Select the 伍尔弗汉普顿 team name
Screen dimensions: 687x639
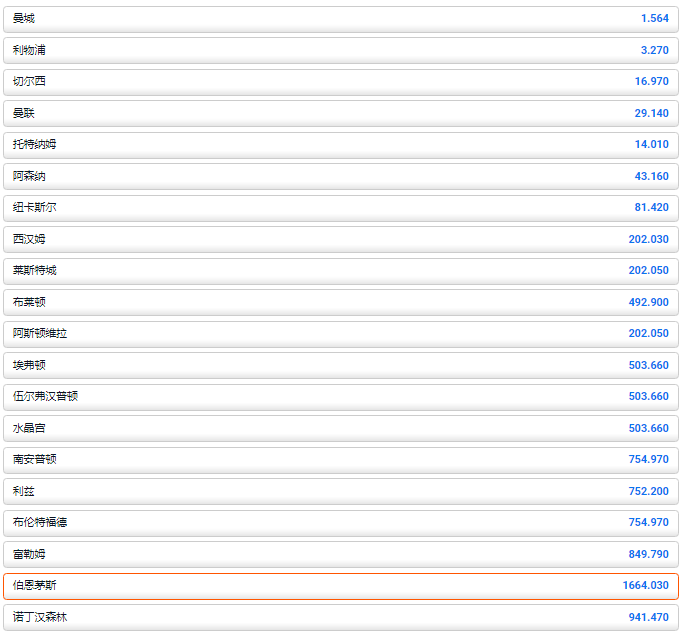pos(46,397)
